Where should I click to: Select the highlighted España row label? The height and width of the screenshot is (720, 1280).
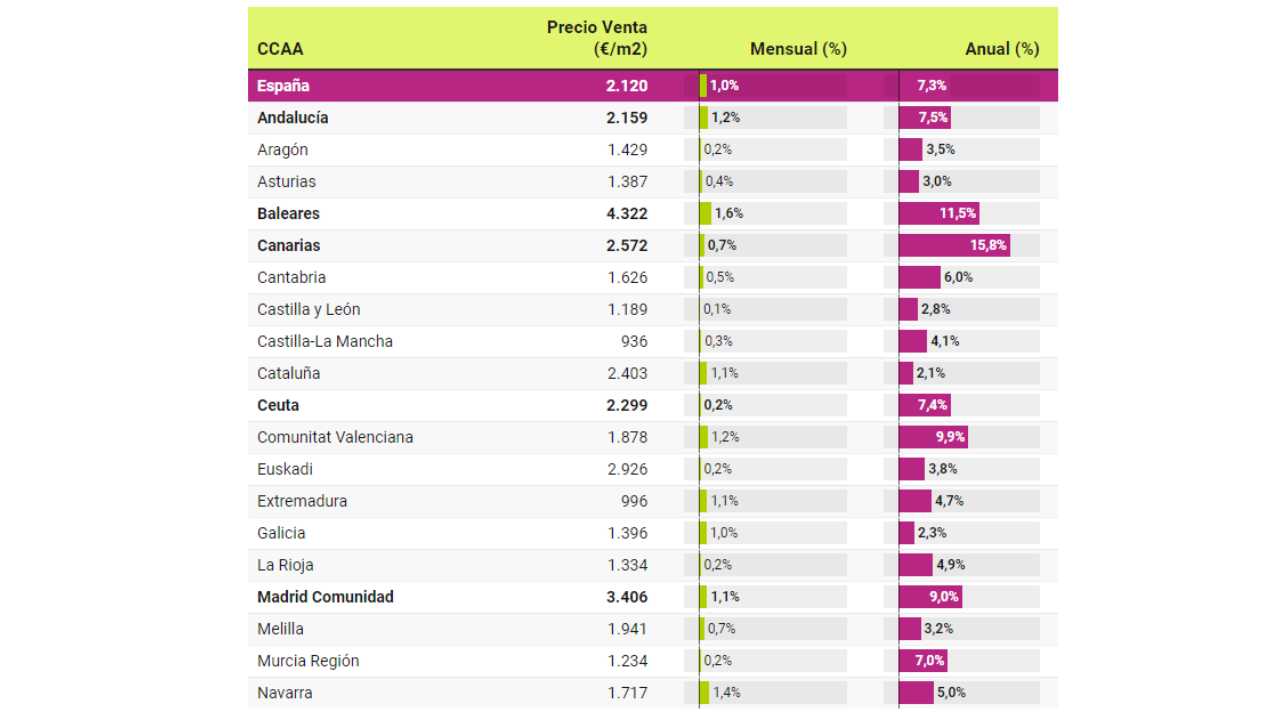283,86
